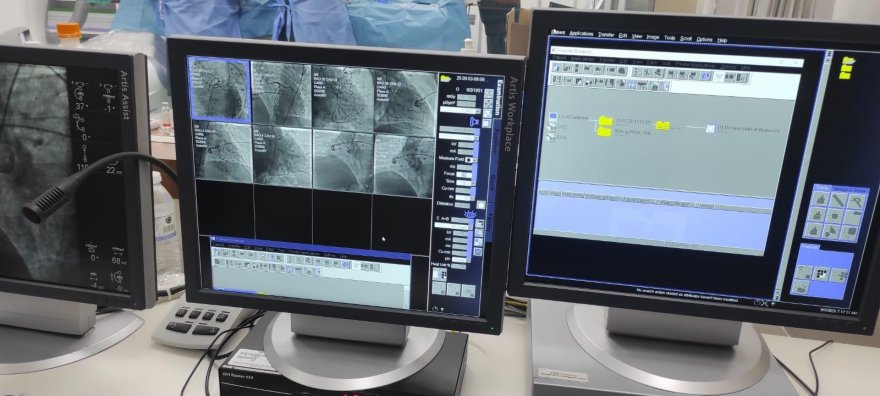Open the Time dropdown

(464, 182)
